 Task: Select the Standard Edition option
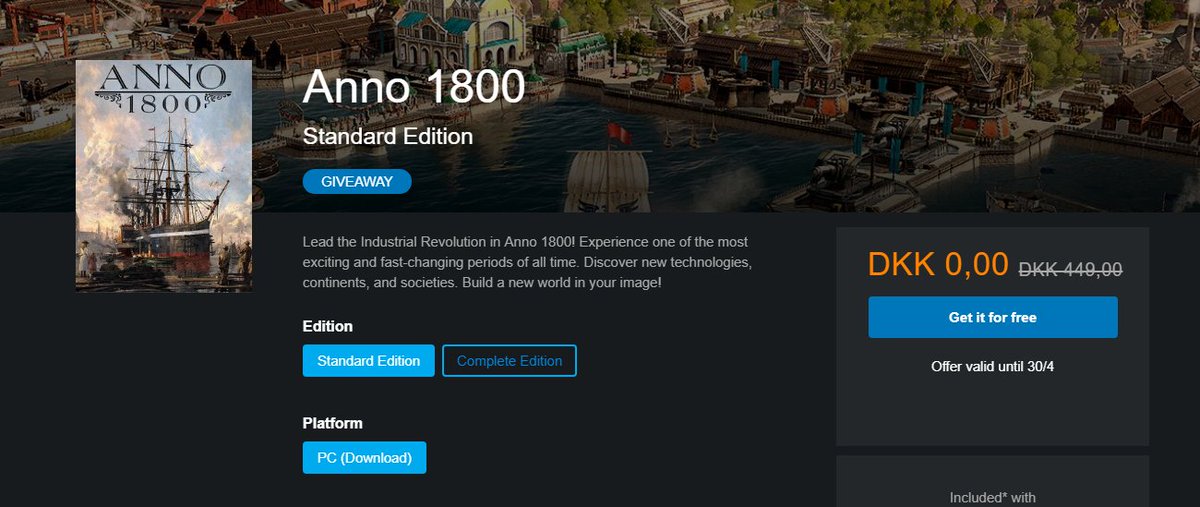click(368, 361)
